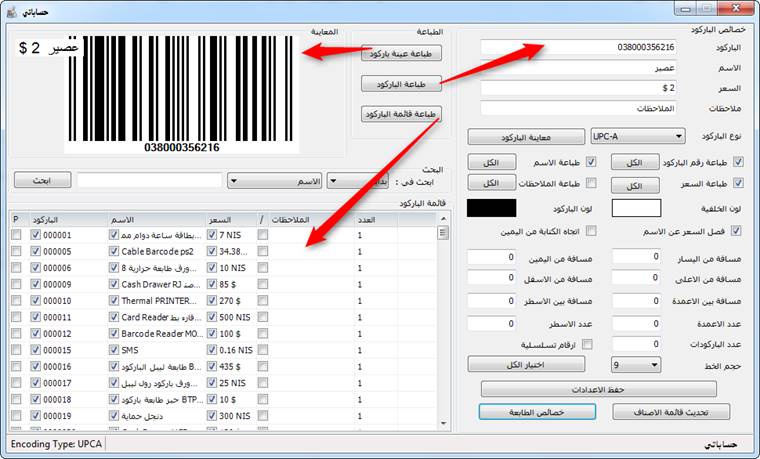Viewport: 760px width, 459px height.
Task: Click تحديث قائمة الاصناف button
Action: (671, 412)
